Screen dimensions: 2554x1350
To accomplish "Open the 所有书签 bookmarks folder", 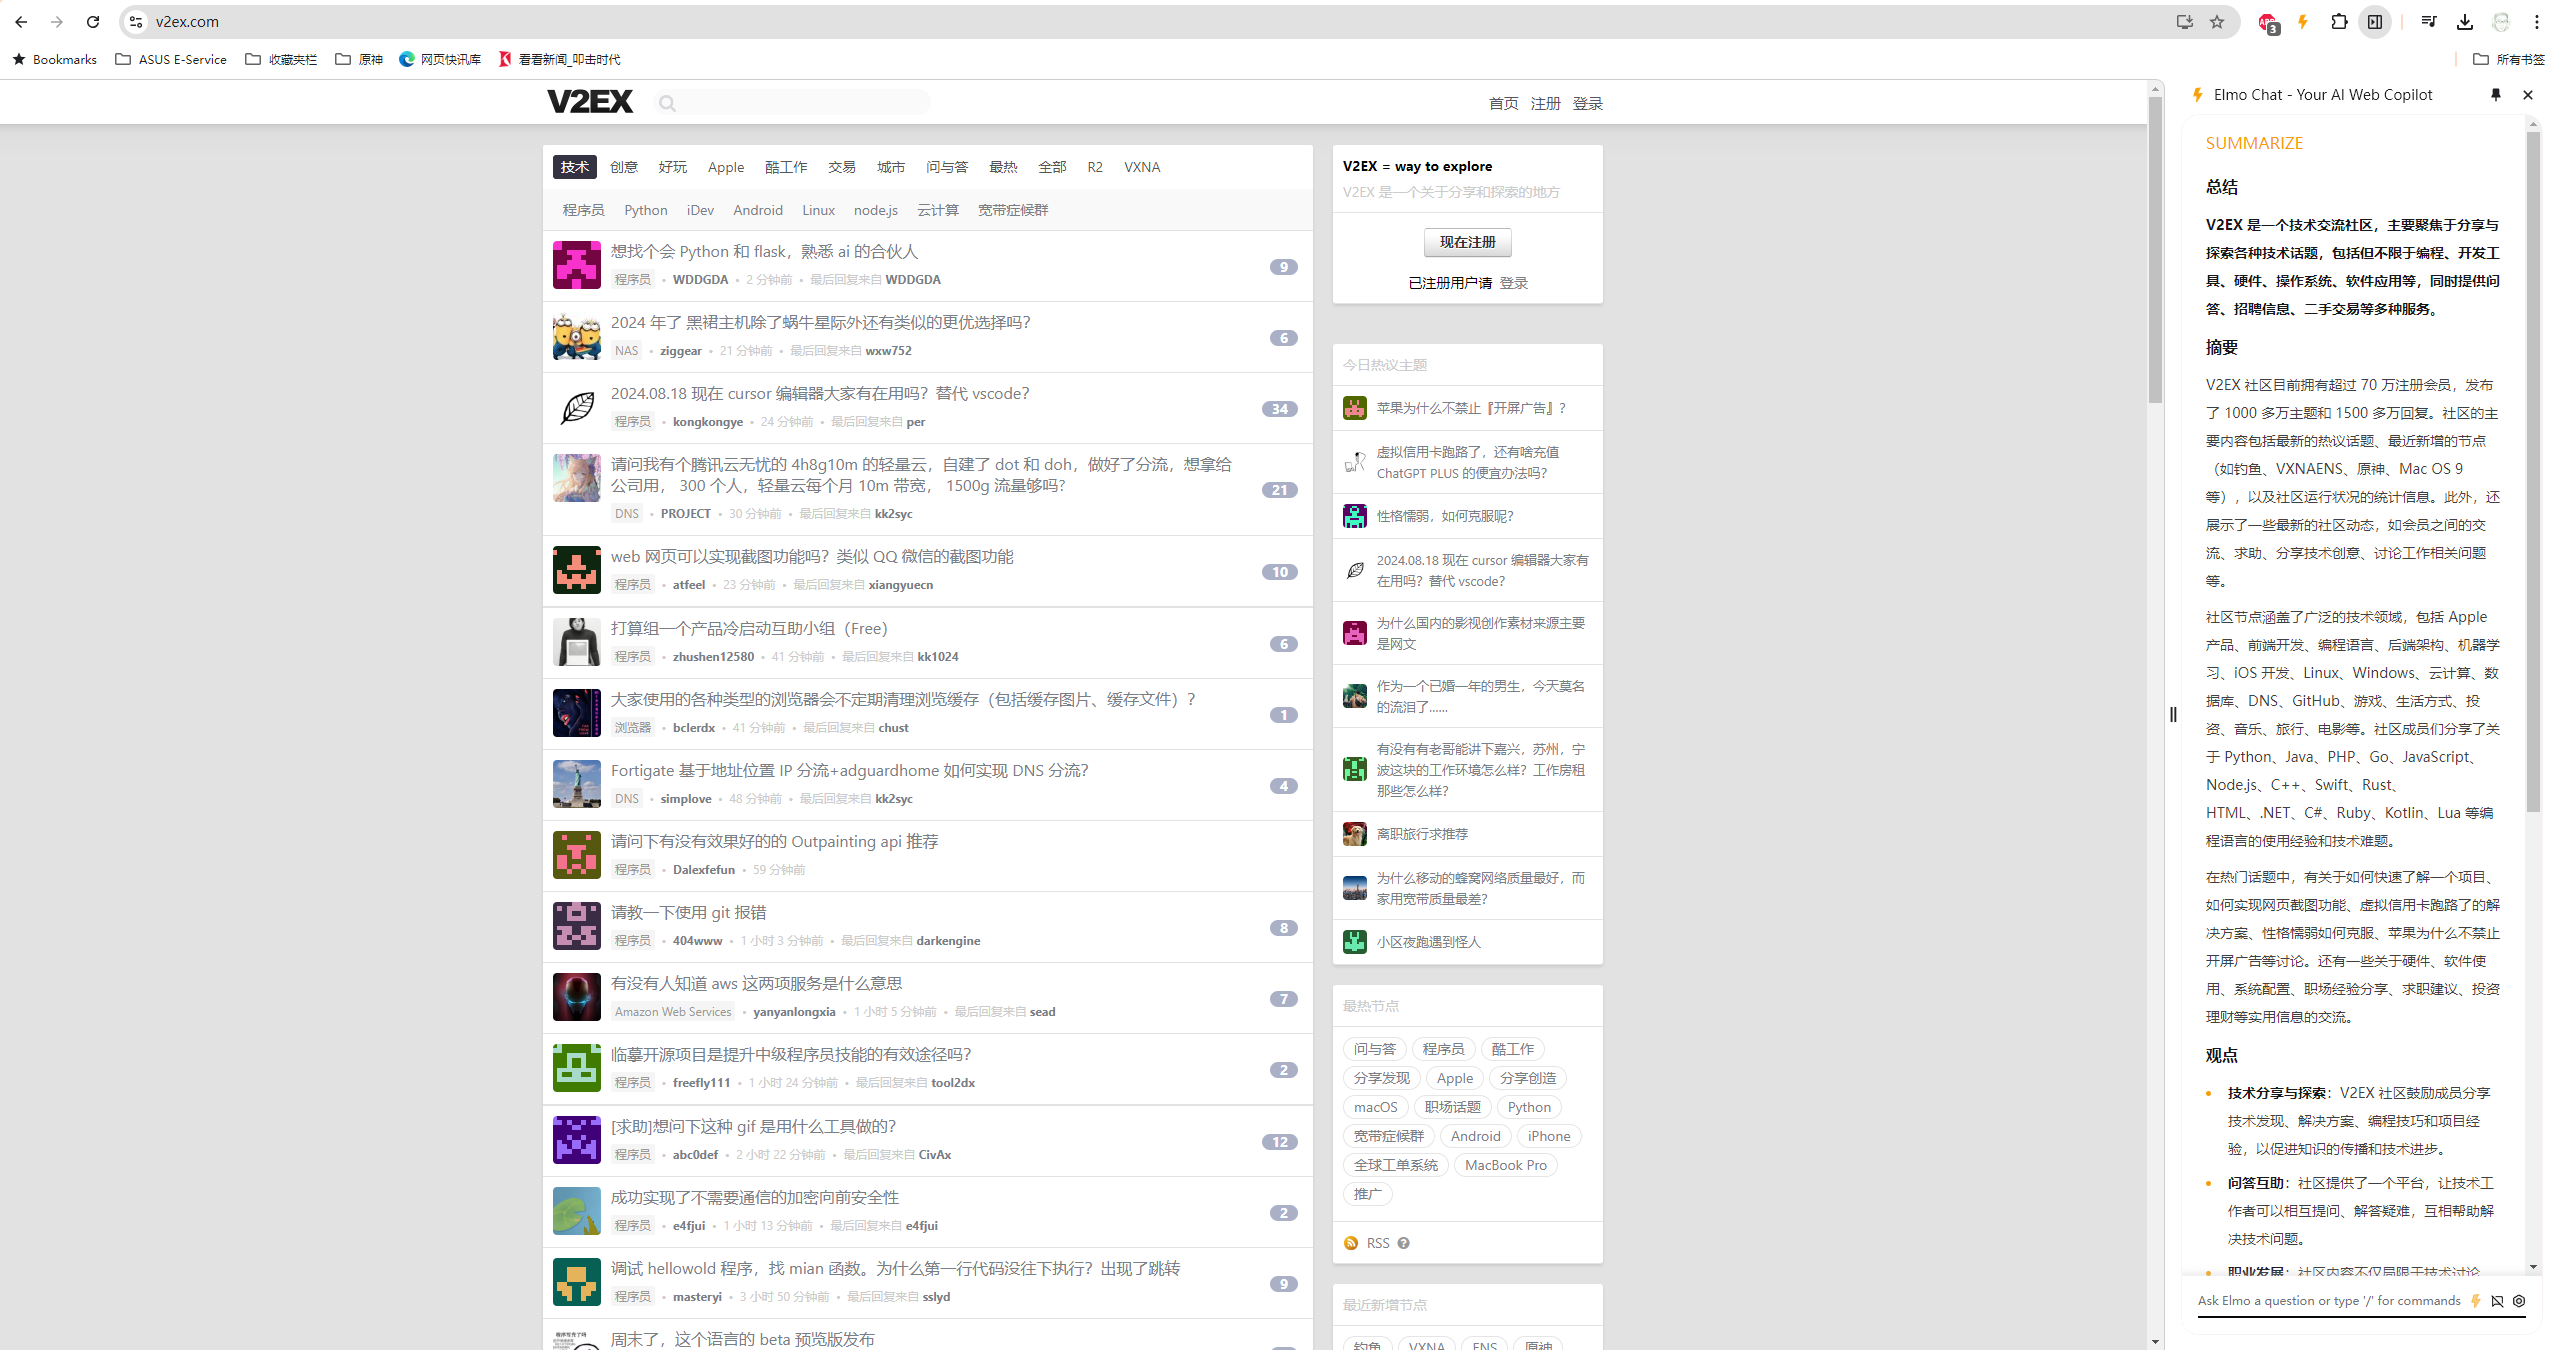I will coord(2509,59).
